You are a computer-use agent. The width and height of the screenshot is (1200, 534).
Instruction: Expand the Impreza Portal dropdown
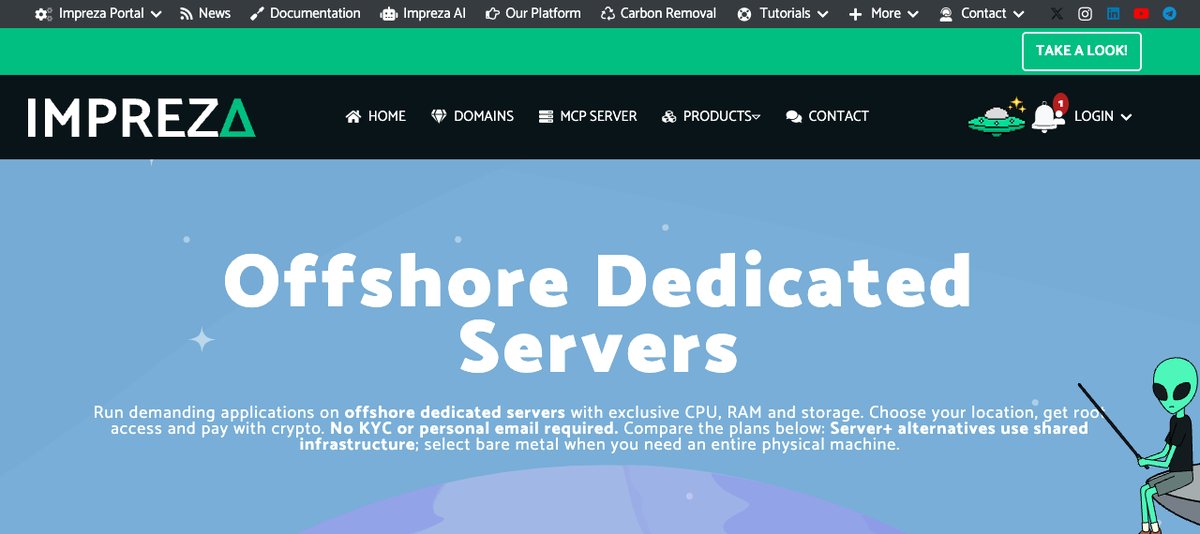[x=156, y=14]
